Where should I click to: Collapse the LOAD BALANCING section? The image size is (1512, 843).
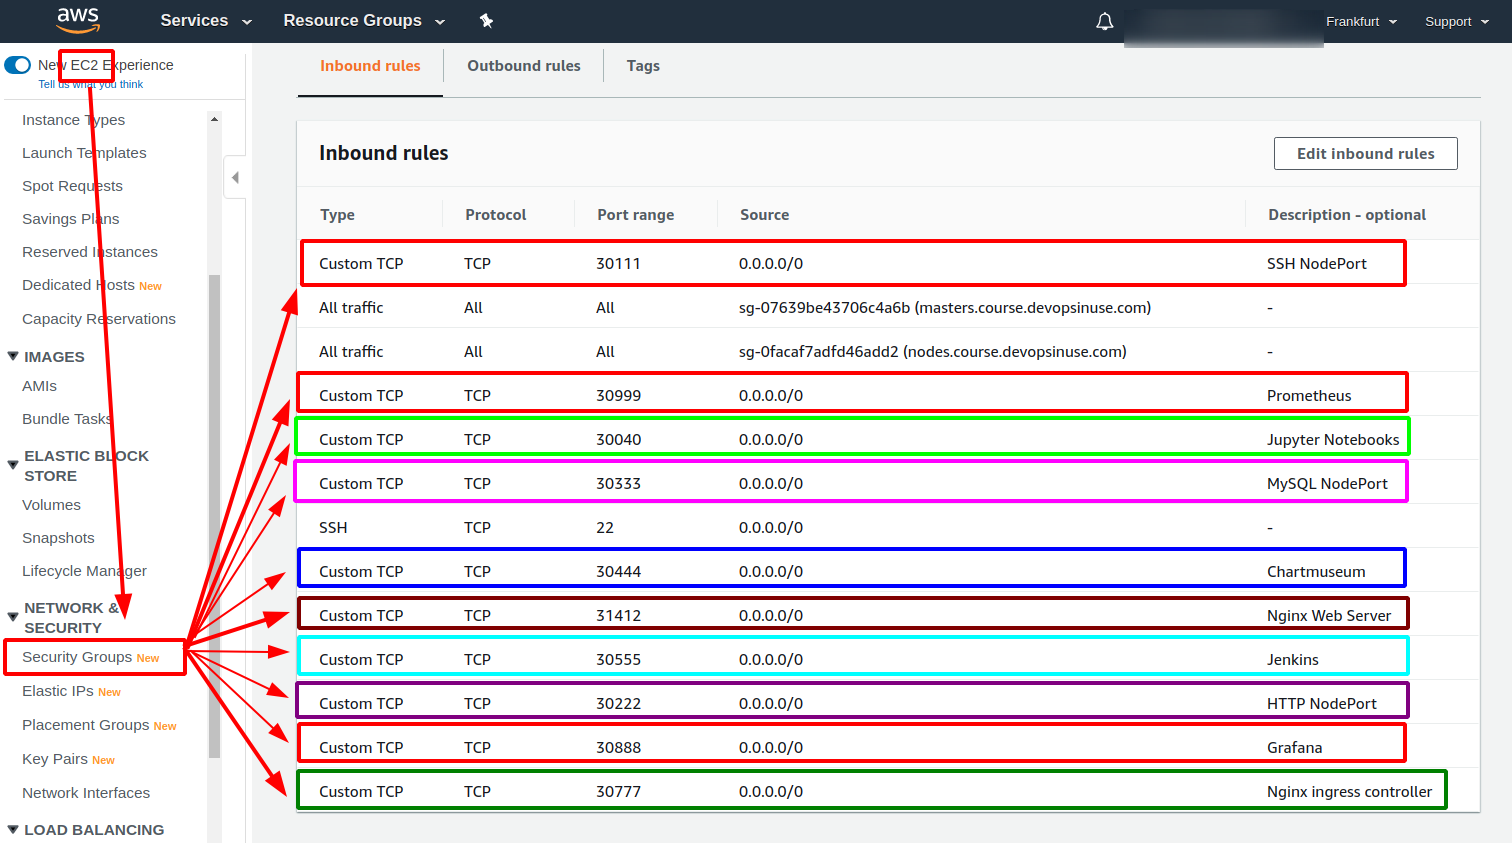coord(13,829)
